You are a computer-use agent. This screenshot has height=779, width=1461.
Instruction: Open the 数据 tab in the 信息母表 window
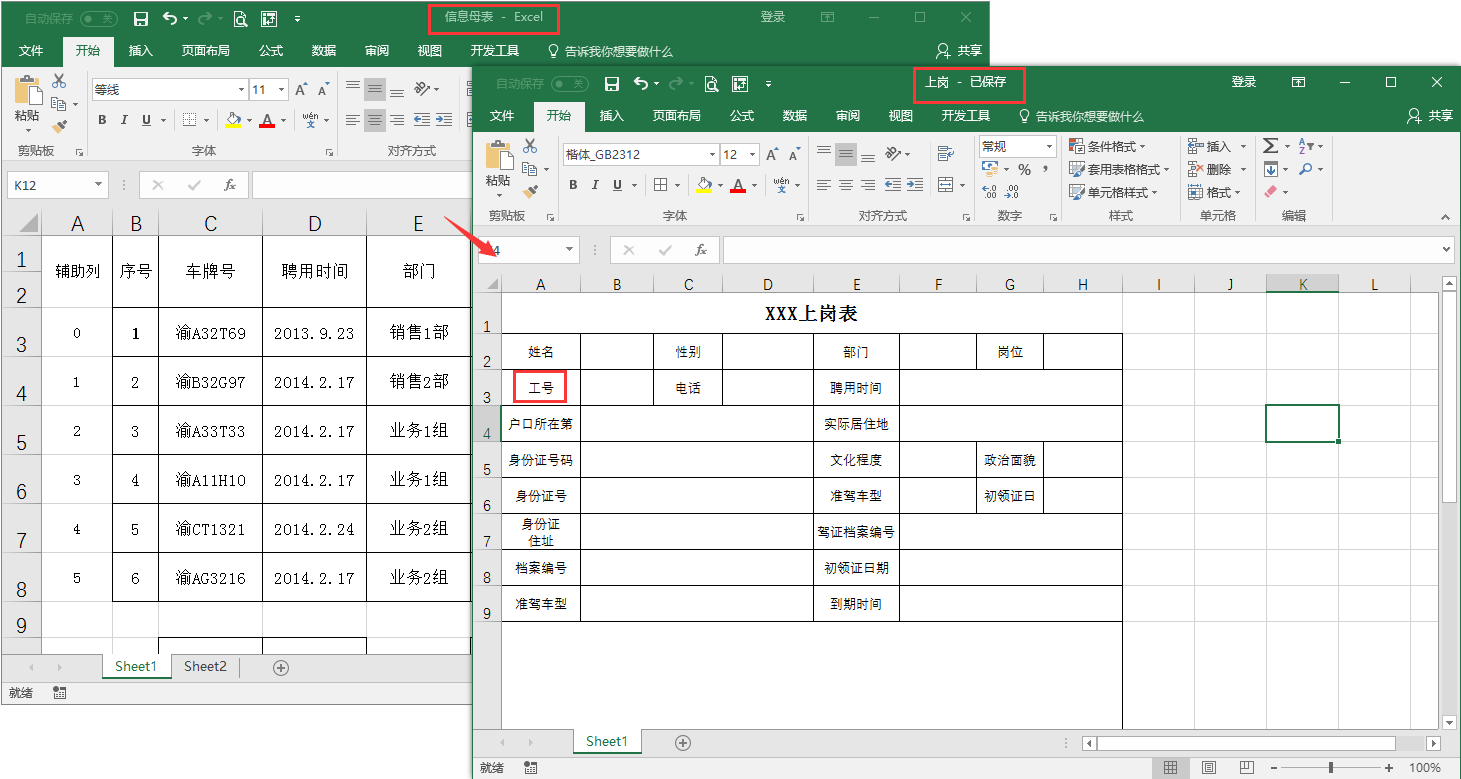[x=324, y=51]
